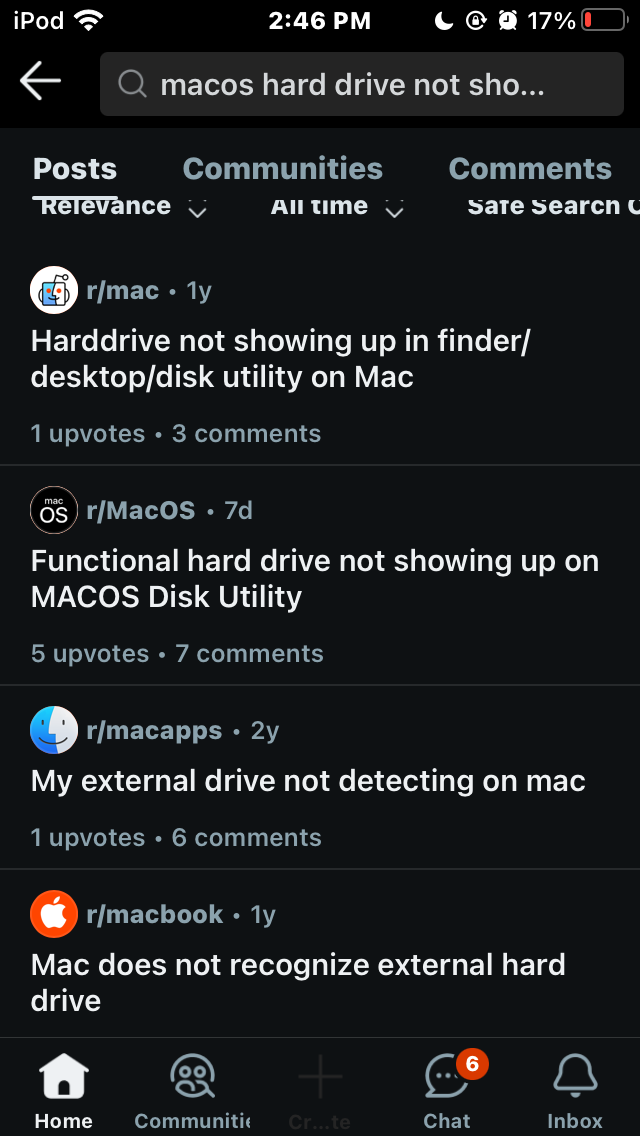Tap the search input field
The image size is (640, 1136).
(x=380, y=85)
